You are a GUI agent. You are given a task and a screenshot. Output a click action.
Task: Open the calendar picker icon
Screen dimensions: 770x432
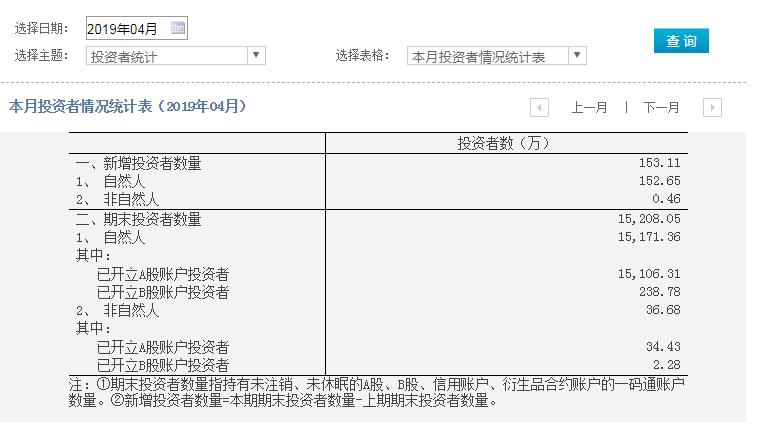coord(178,28)
